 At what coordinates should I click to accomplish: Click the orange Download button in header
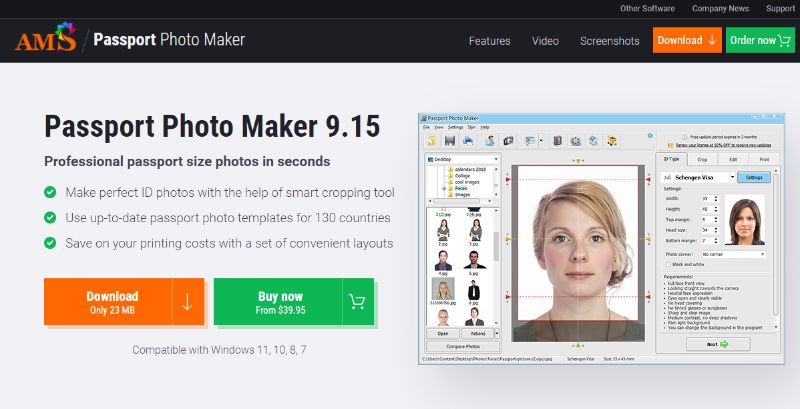pos(687,40)
